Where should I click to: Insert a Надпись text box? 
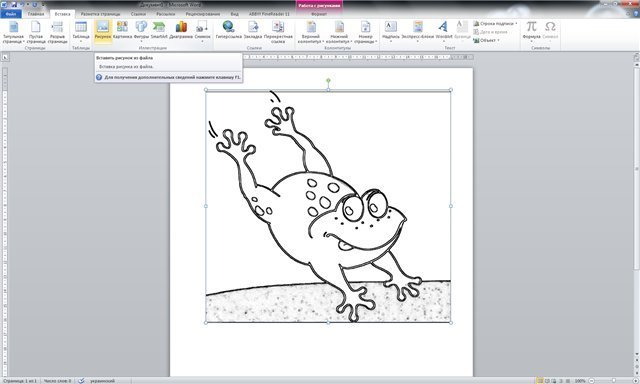391,31
